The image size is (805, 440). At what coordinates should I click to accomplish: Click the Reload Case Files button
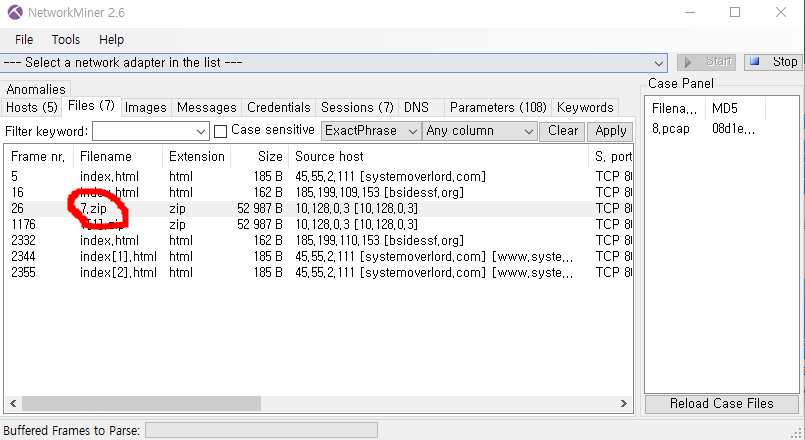[x=721, y=404]
